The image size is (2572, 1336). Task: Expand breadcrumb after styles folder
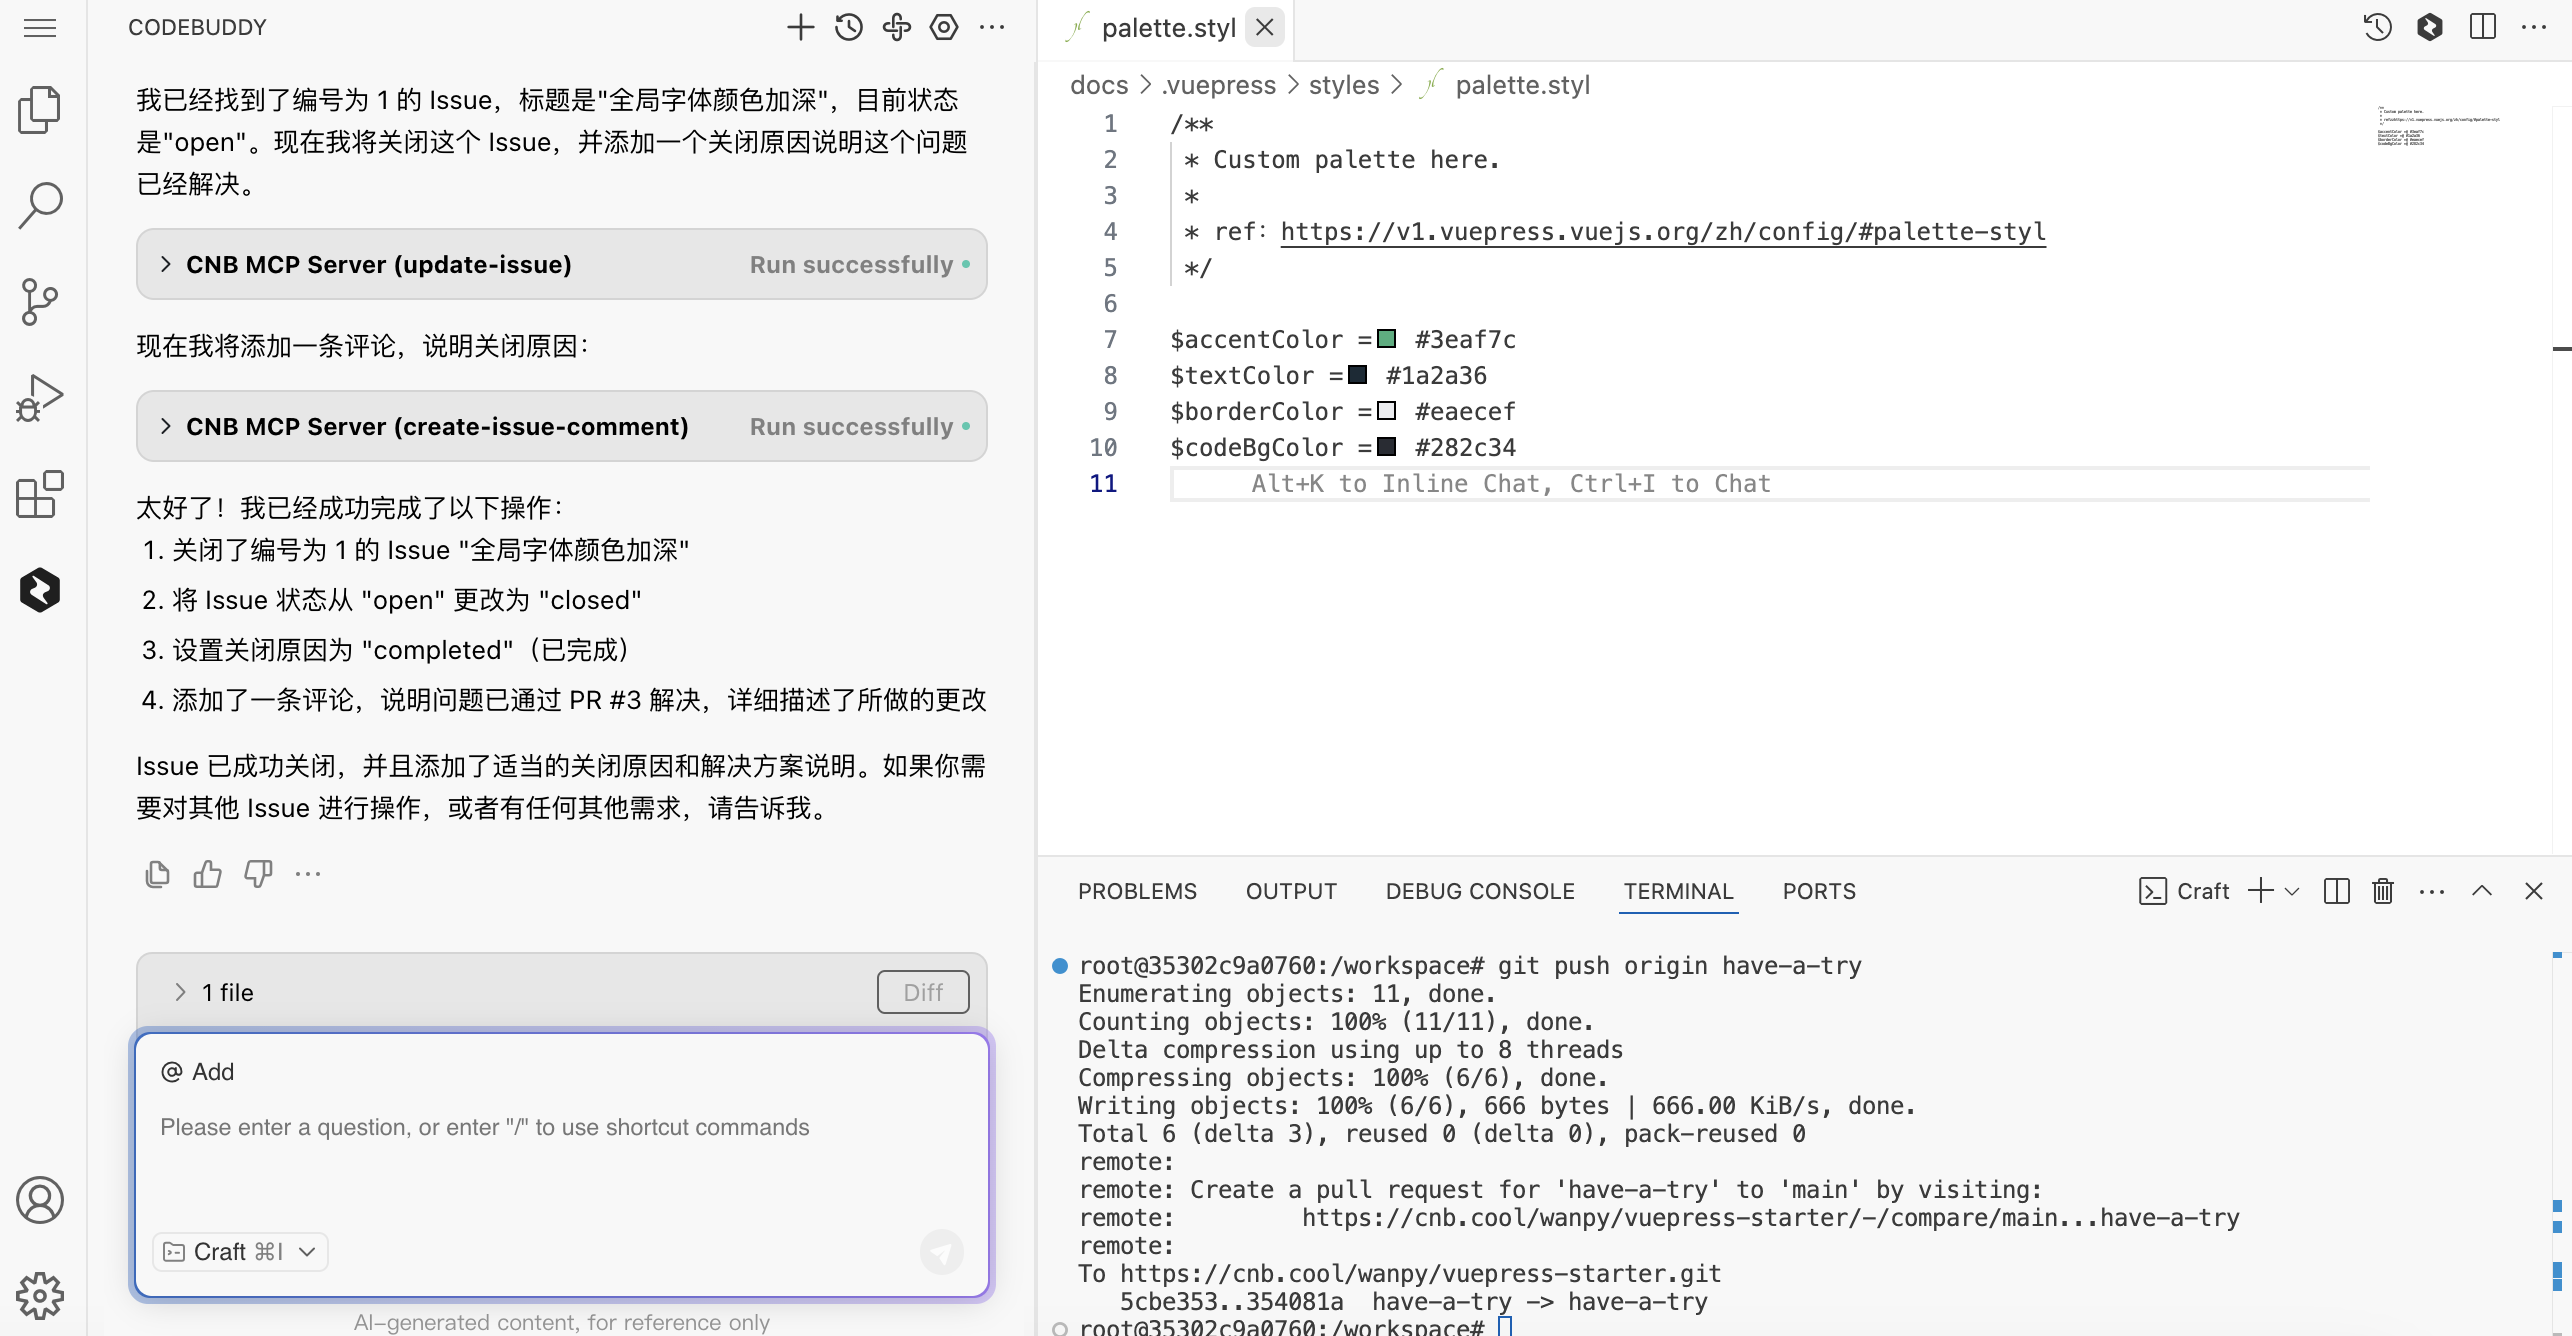tap(1397, 85)
